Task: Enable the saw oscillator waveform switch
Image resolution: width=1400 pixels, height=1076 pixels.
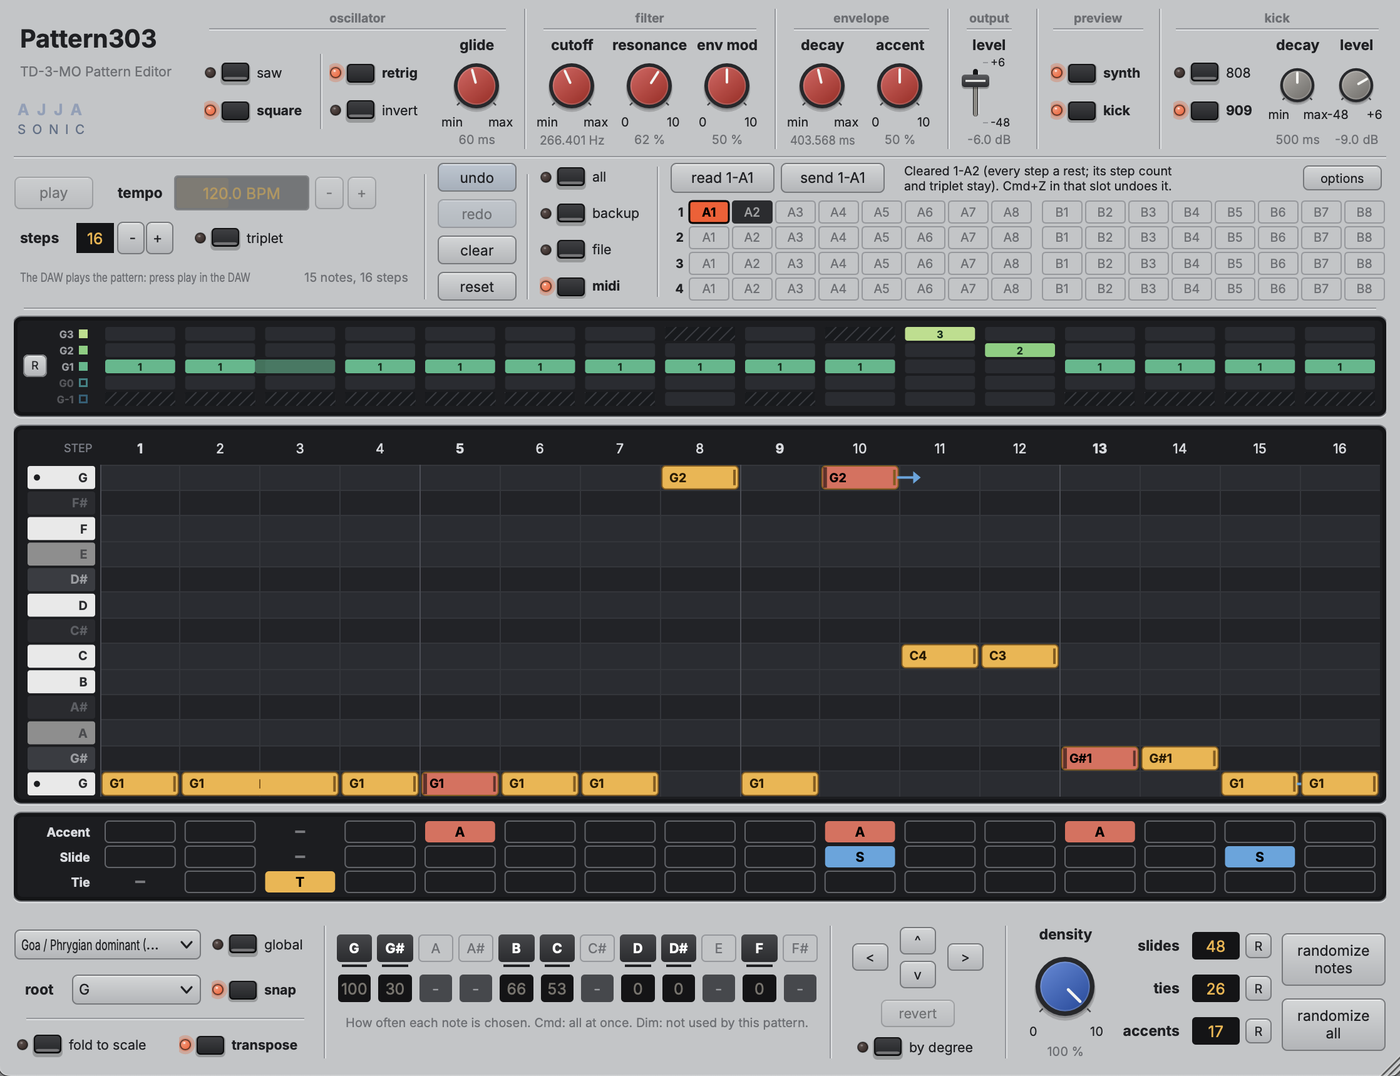Action: (x=235, y=73)
